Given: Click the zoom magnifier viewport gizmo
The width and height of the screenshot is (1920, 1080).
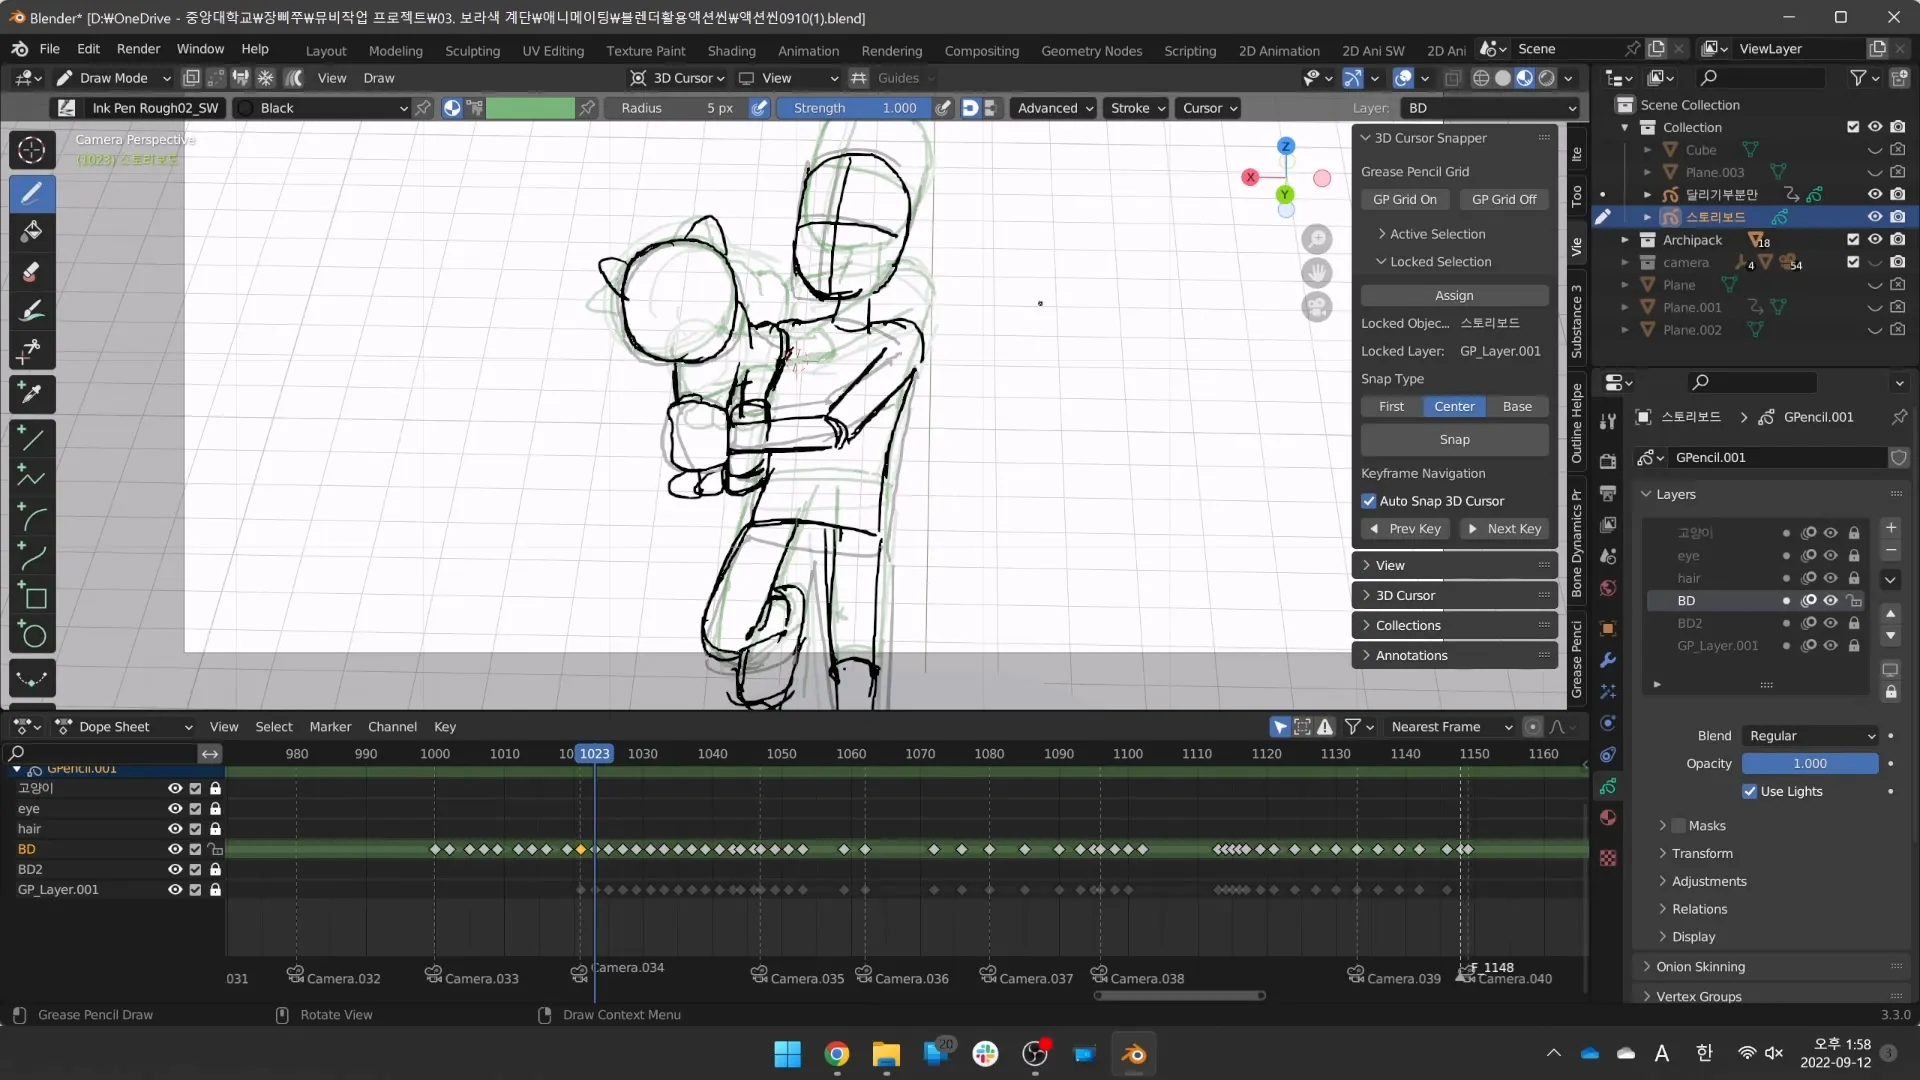Looking at the screenshot, I should 1317,239.
